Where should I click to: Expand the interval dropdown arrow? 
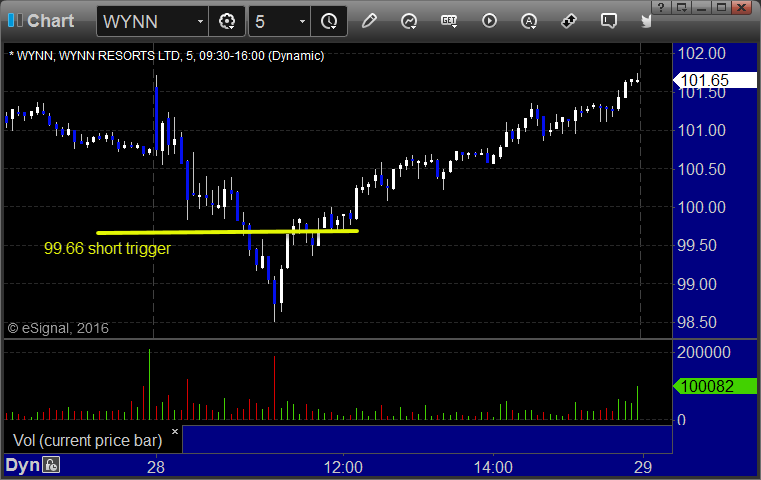click(302, 21)
